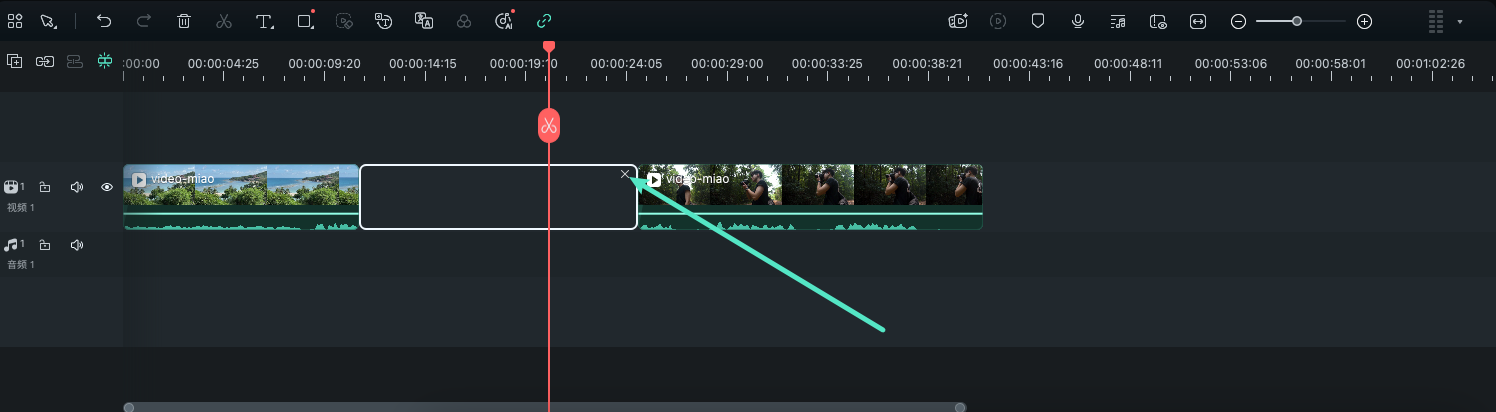
Task: Click the timeline zoom slider handle
Action: click(x=1297, y=21)
